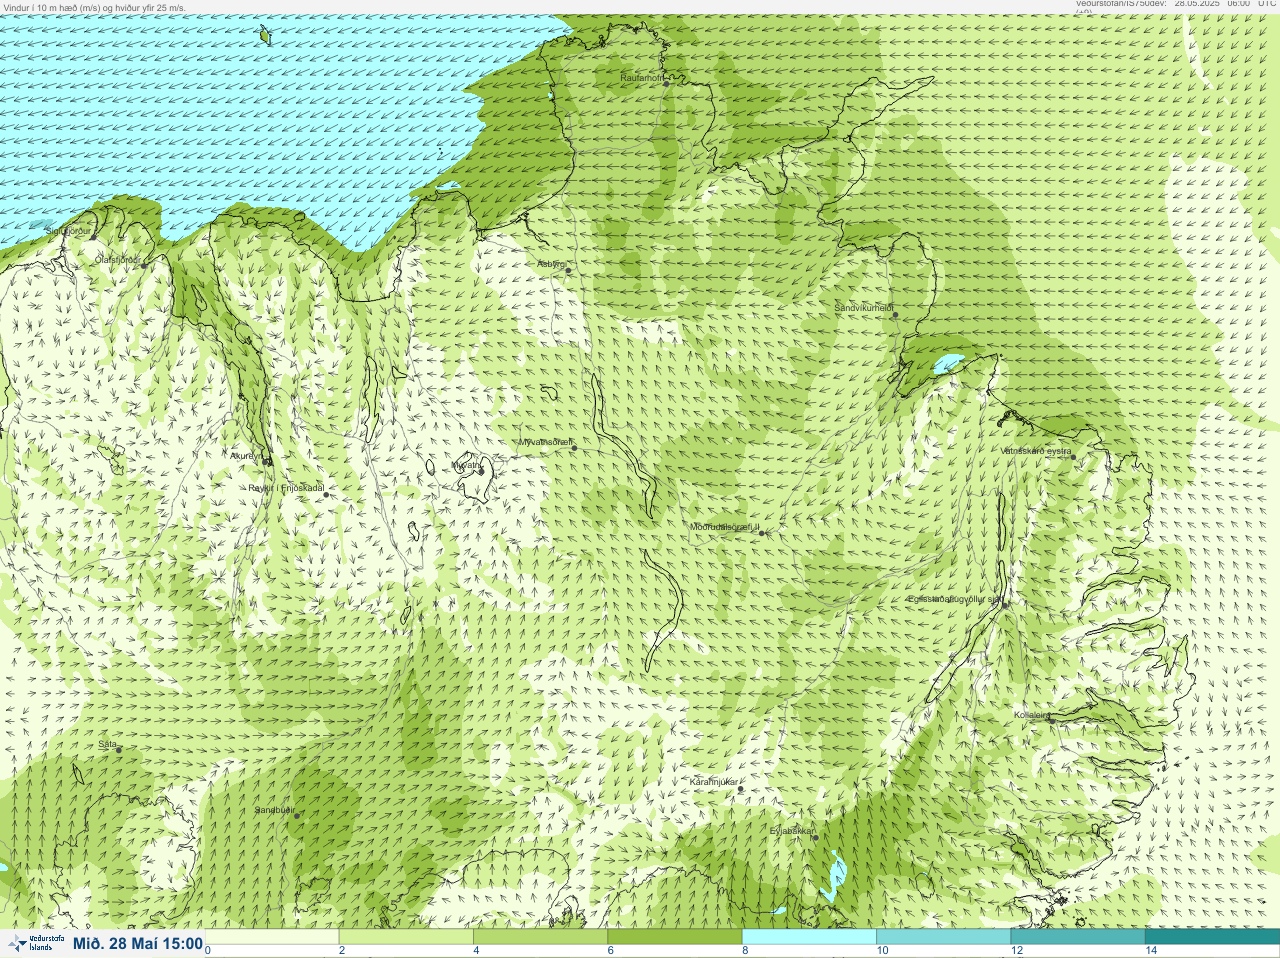Select the 8–10 m/s cyan legend color

809,937
